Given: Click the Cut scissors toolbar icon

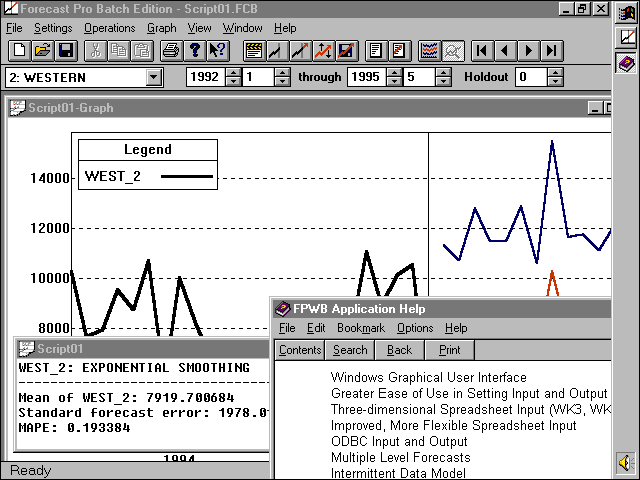Looking at the screenshot, I should point(95,51).
